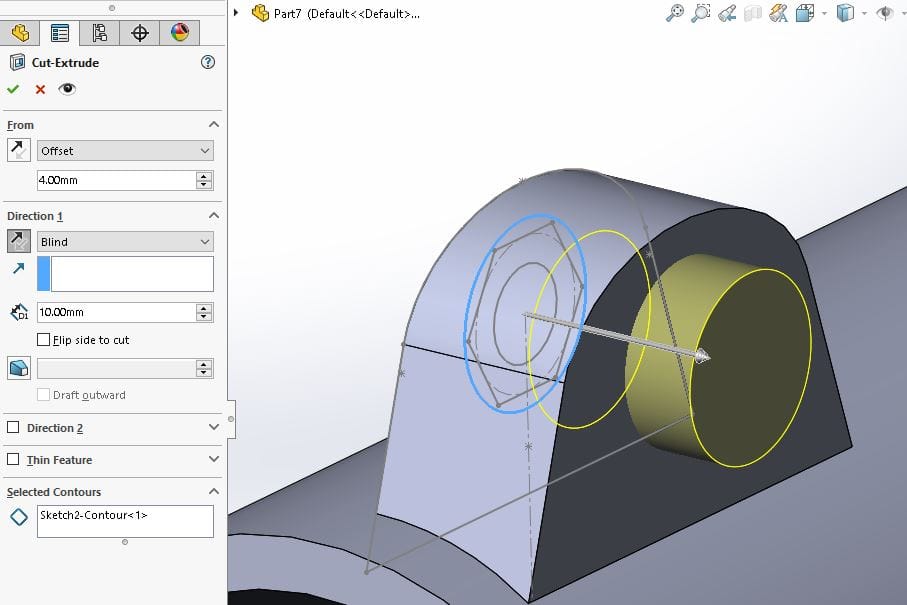The image size is (907, 605).
Task: Cancel Cut-Extrude with the red X
Action: [40, 89]
